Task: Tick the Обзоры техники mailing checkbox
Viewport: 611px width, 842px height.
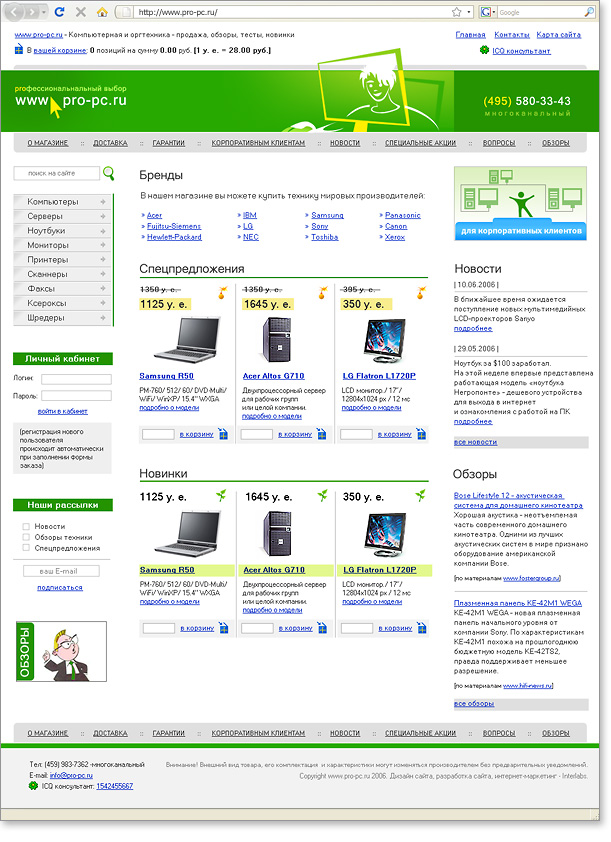Action: click(x=26, y=537)
